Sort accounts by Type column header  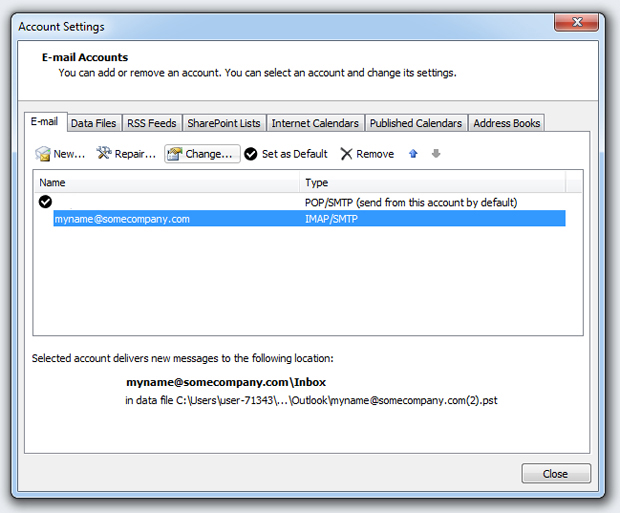pyautogui.click(x=432, y=183)
